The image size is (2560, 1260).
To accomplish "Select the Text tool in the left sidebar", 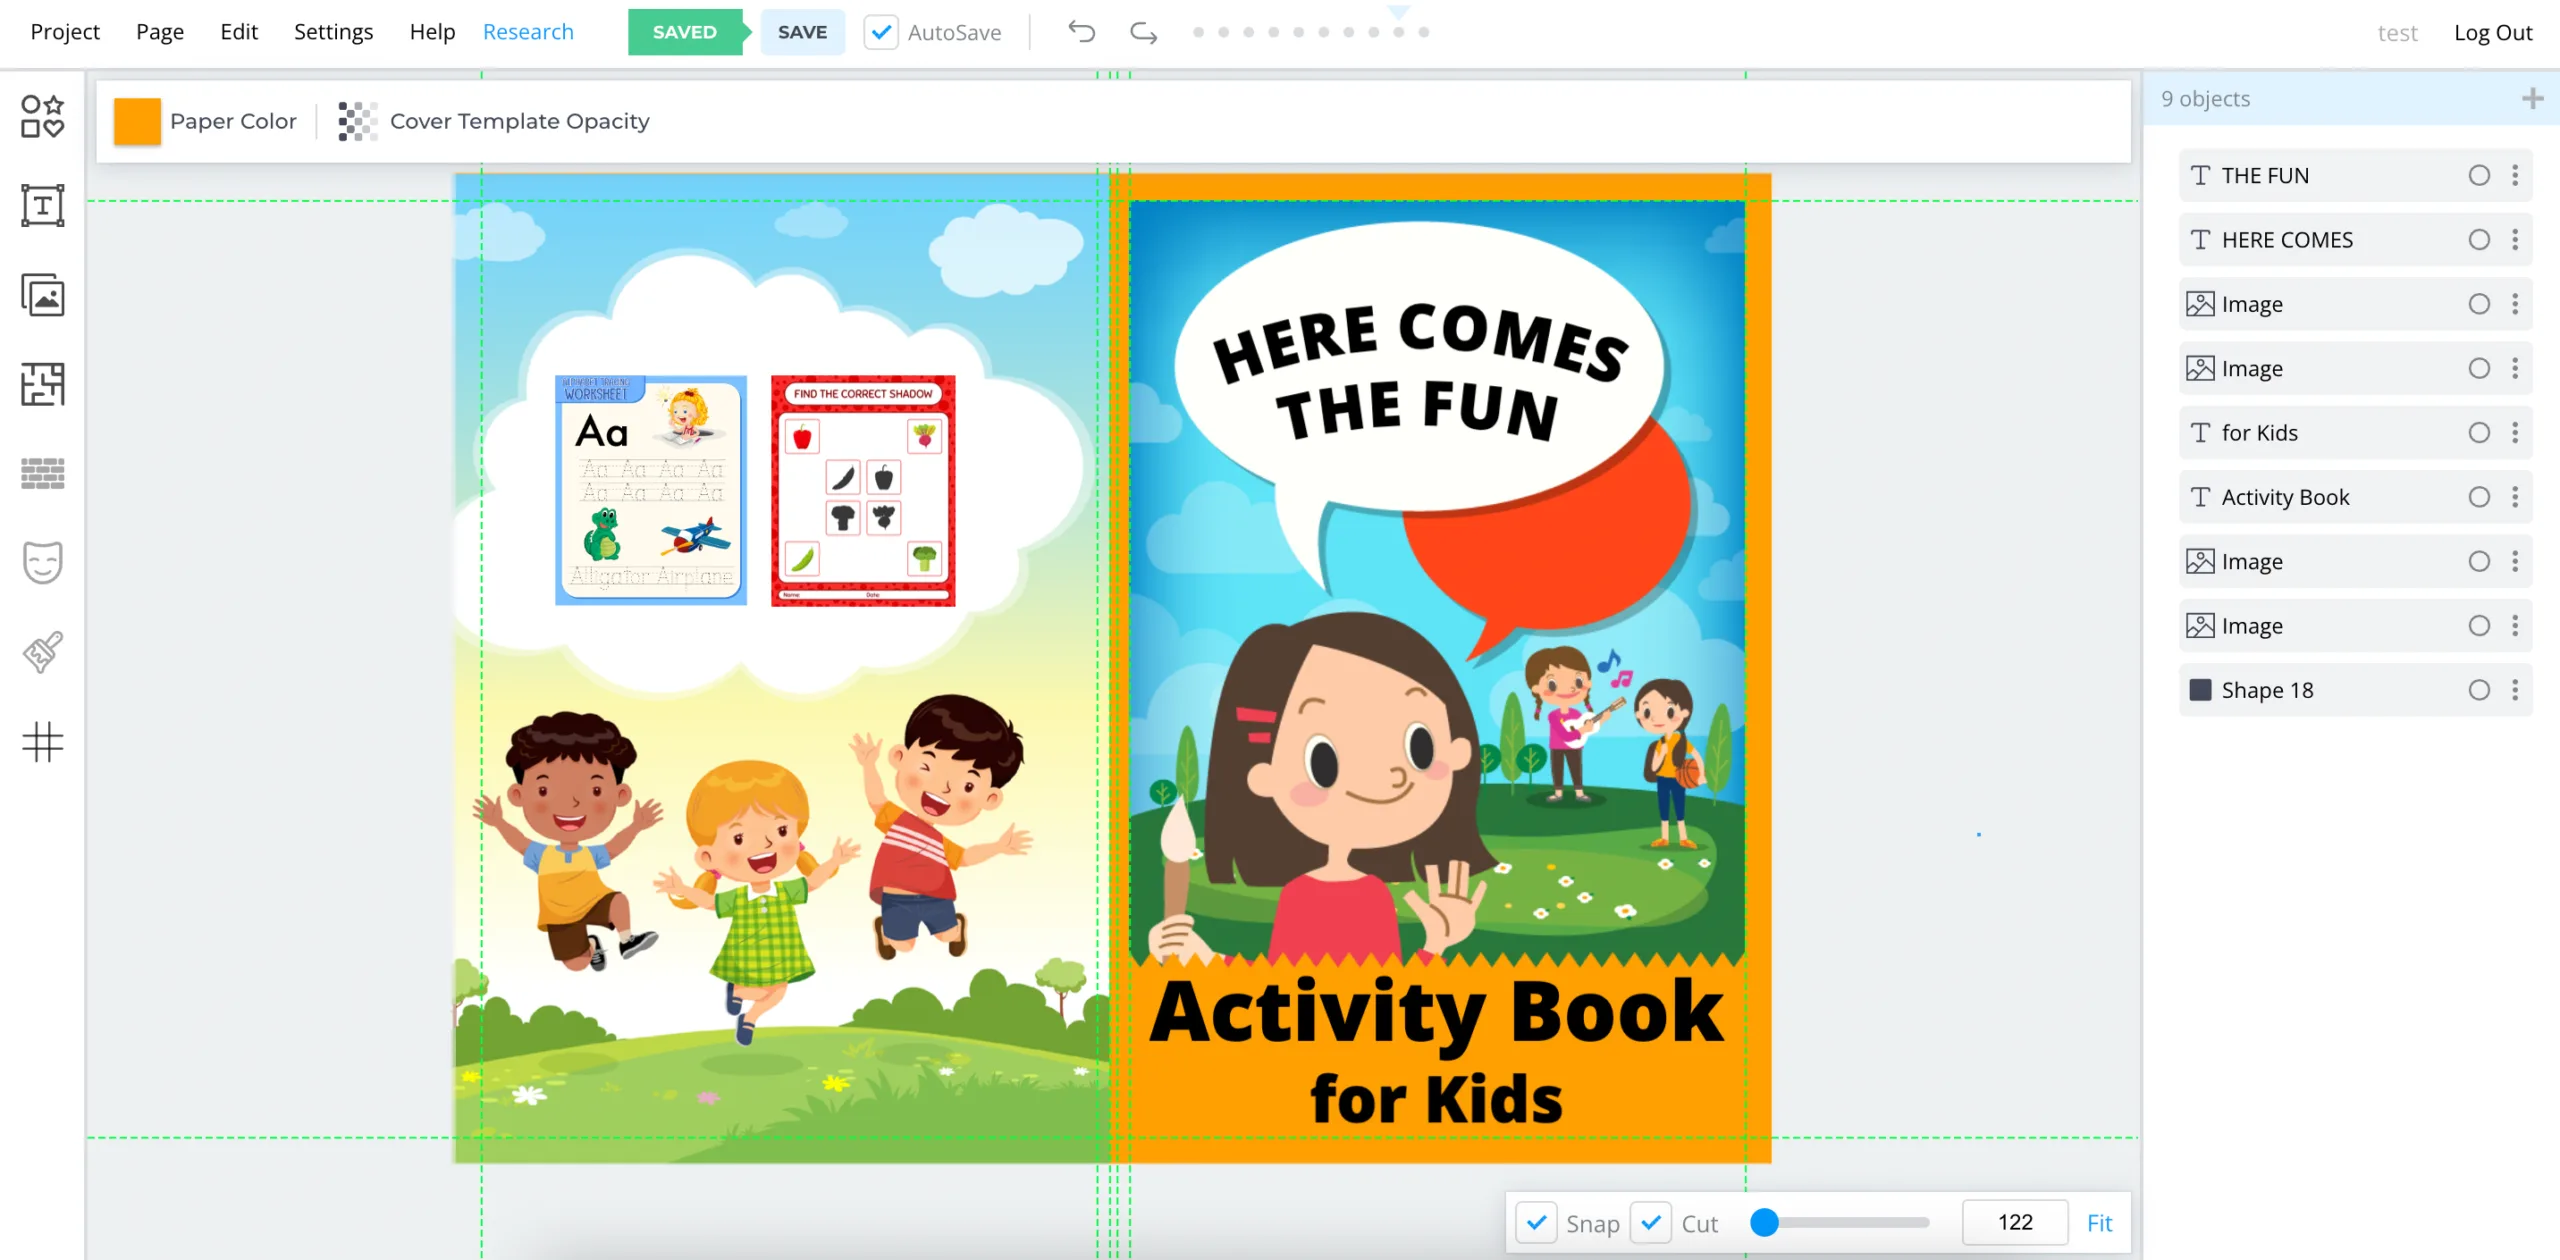I will [42, 205].
